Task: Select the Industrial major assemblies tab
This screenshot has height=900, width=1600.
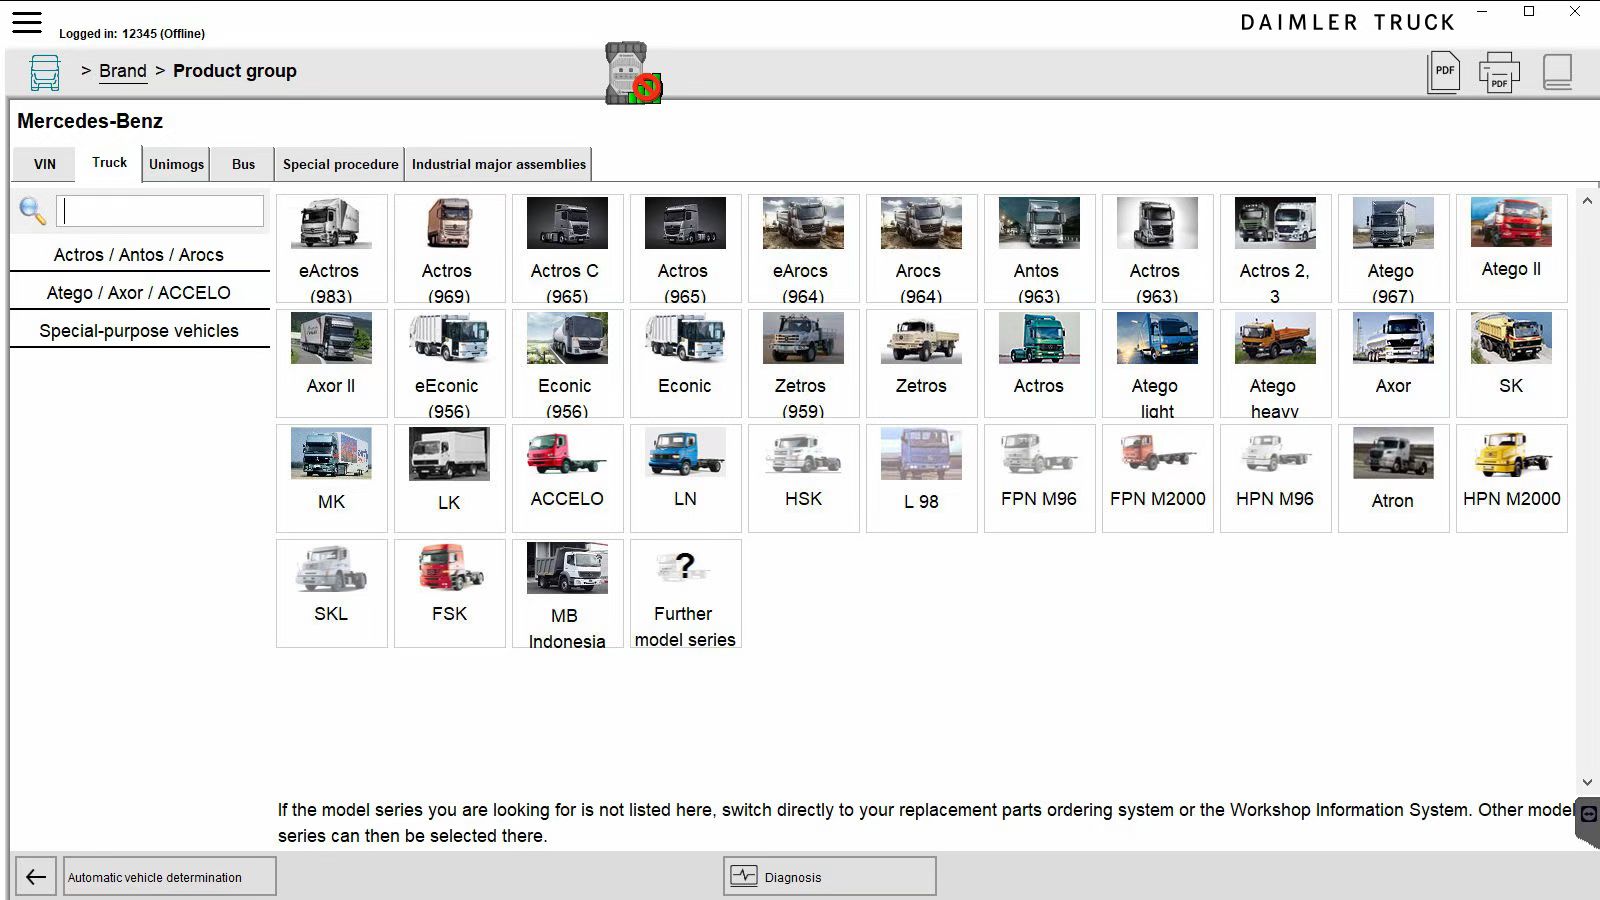Action: [498, 164]
